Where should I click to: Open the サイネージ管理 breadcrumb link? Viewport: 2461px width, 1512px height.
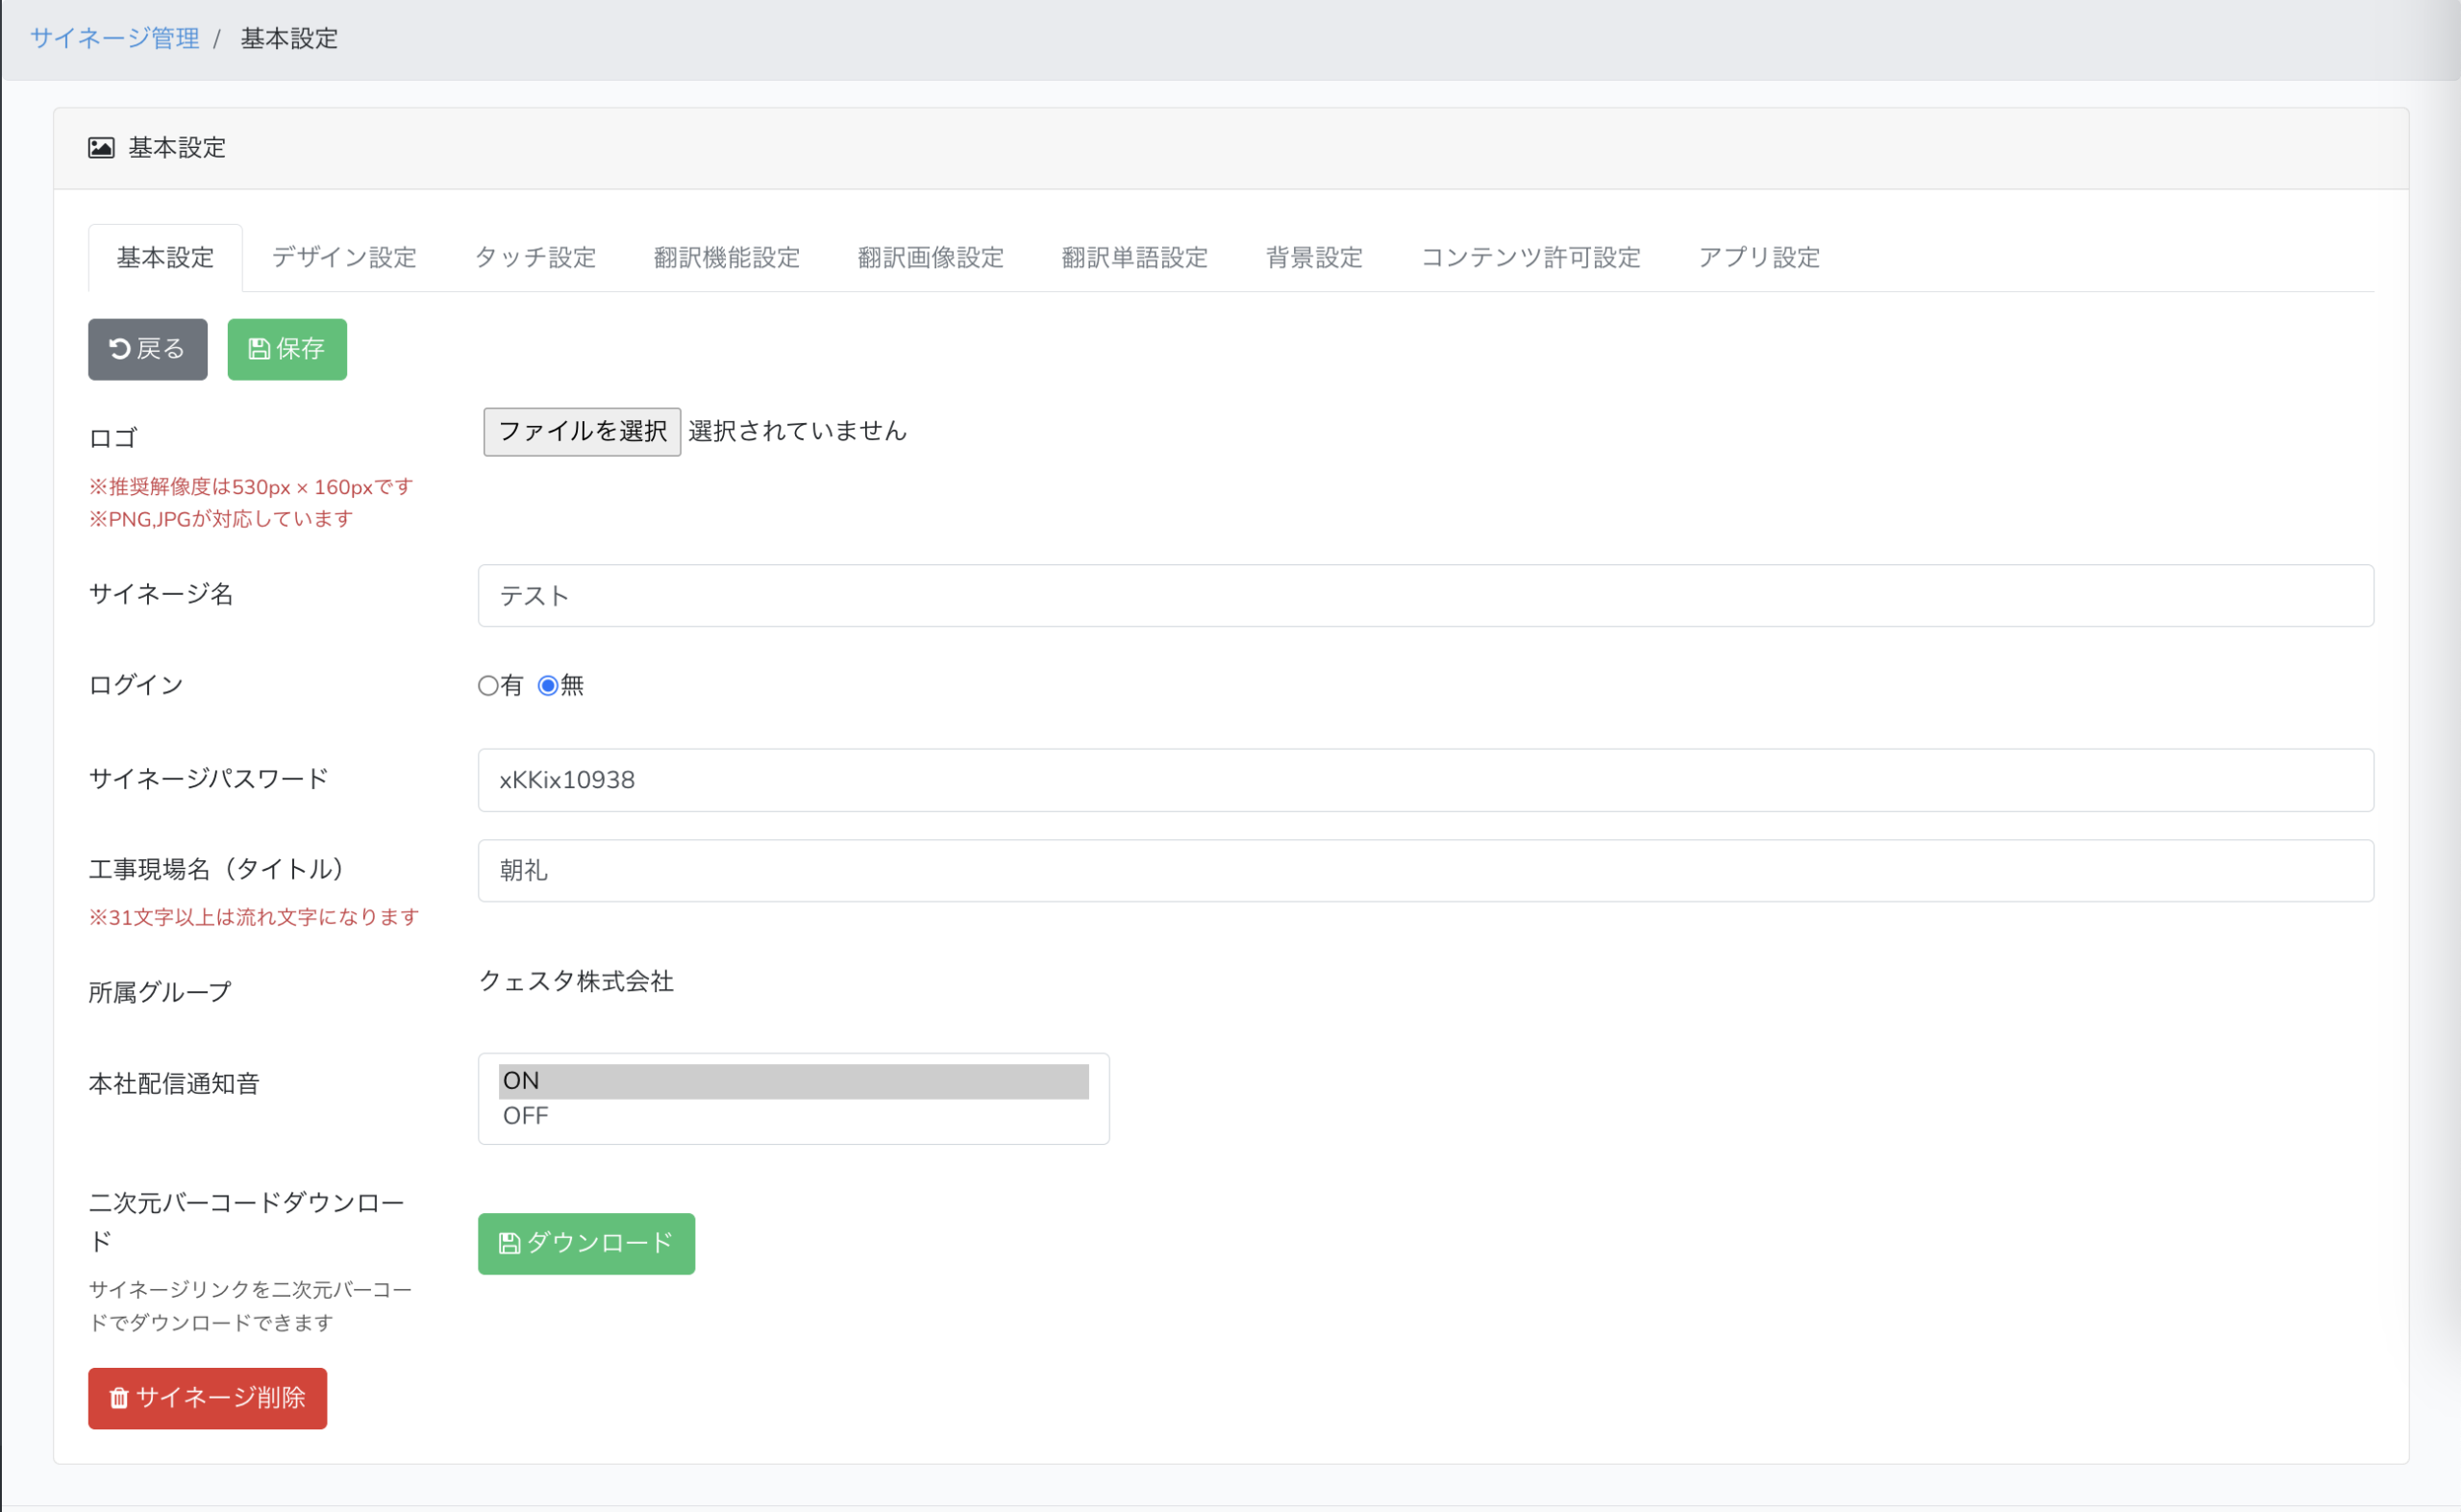pos(114,38)
